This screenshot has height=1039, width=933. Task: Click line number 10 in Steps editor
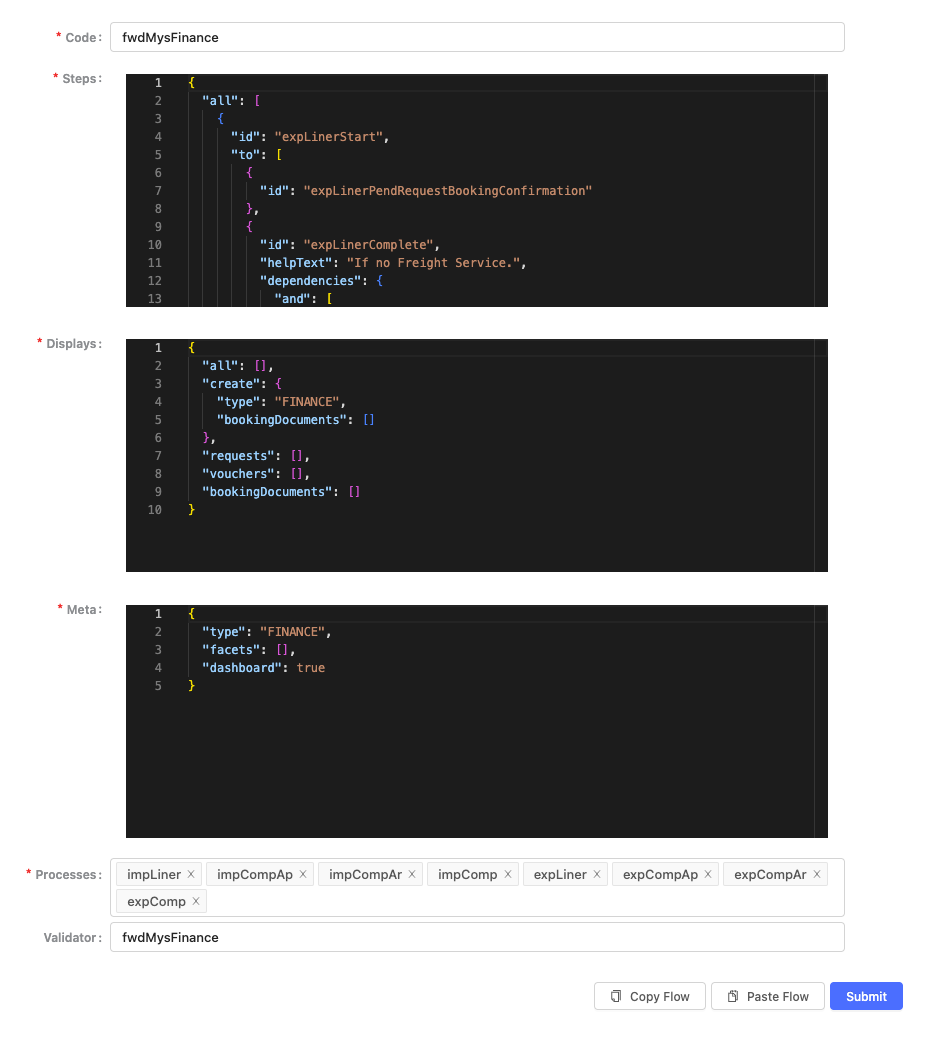point(154,245)
